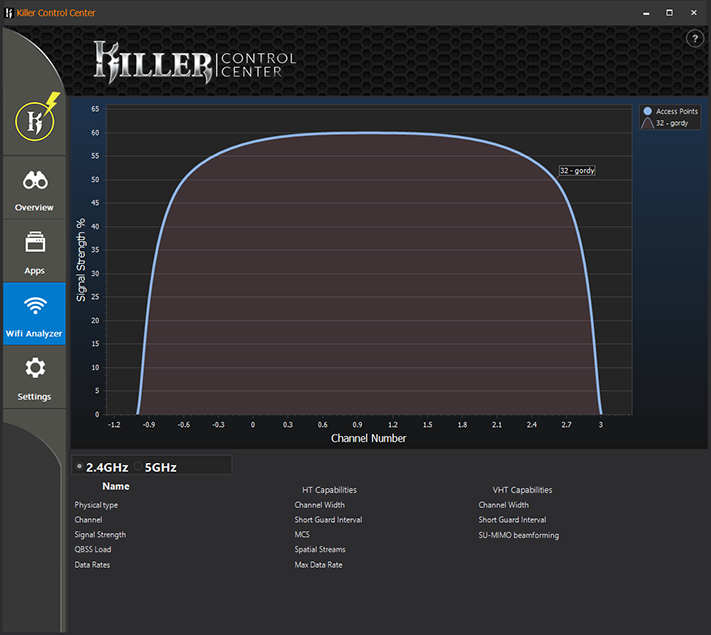
Task: Open Settings via the gear icon
Action: [34, 377]
